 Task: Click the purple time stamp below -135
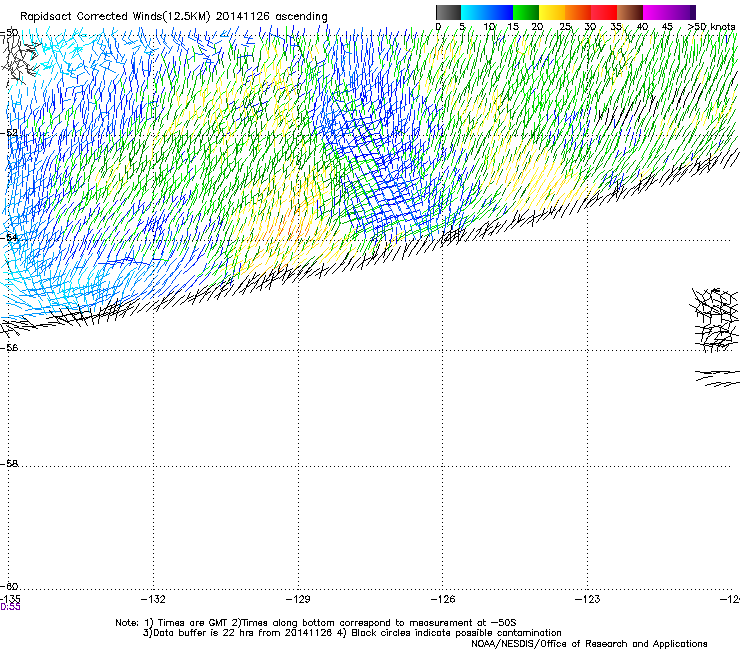point(10,607)
